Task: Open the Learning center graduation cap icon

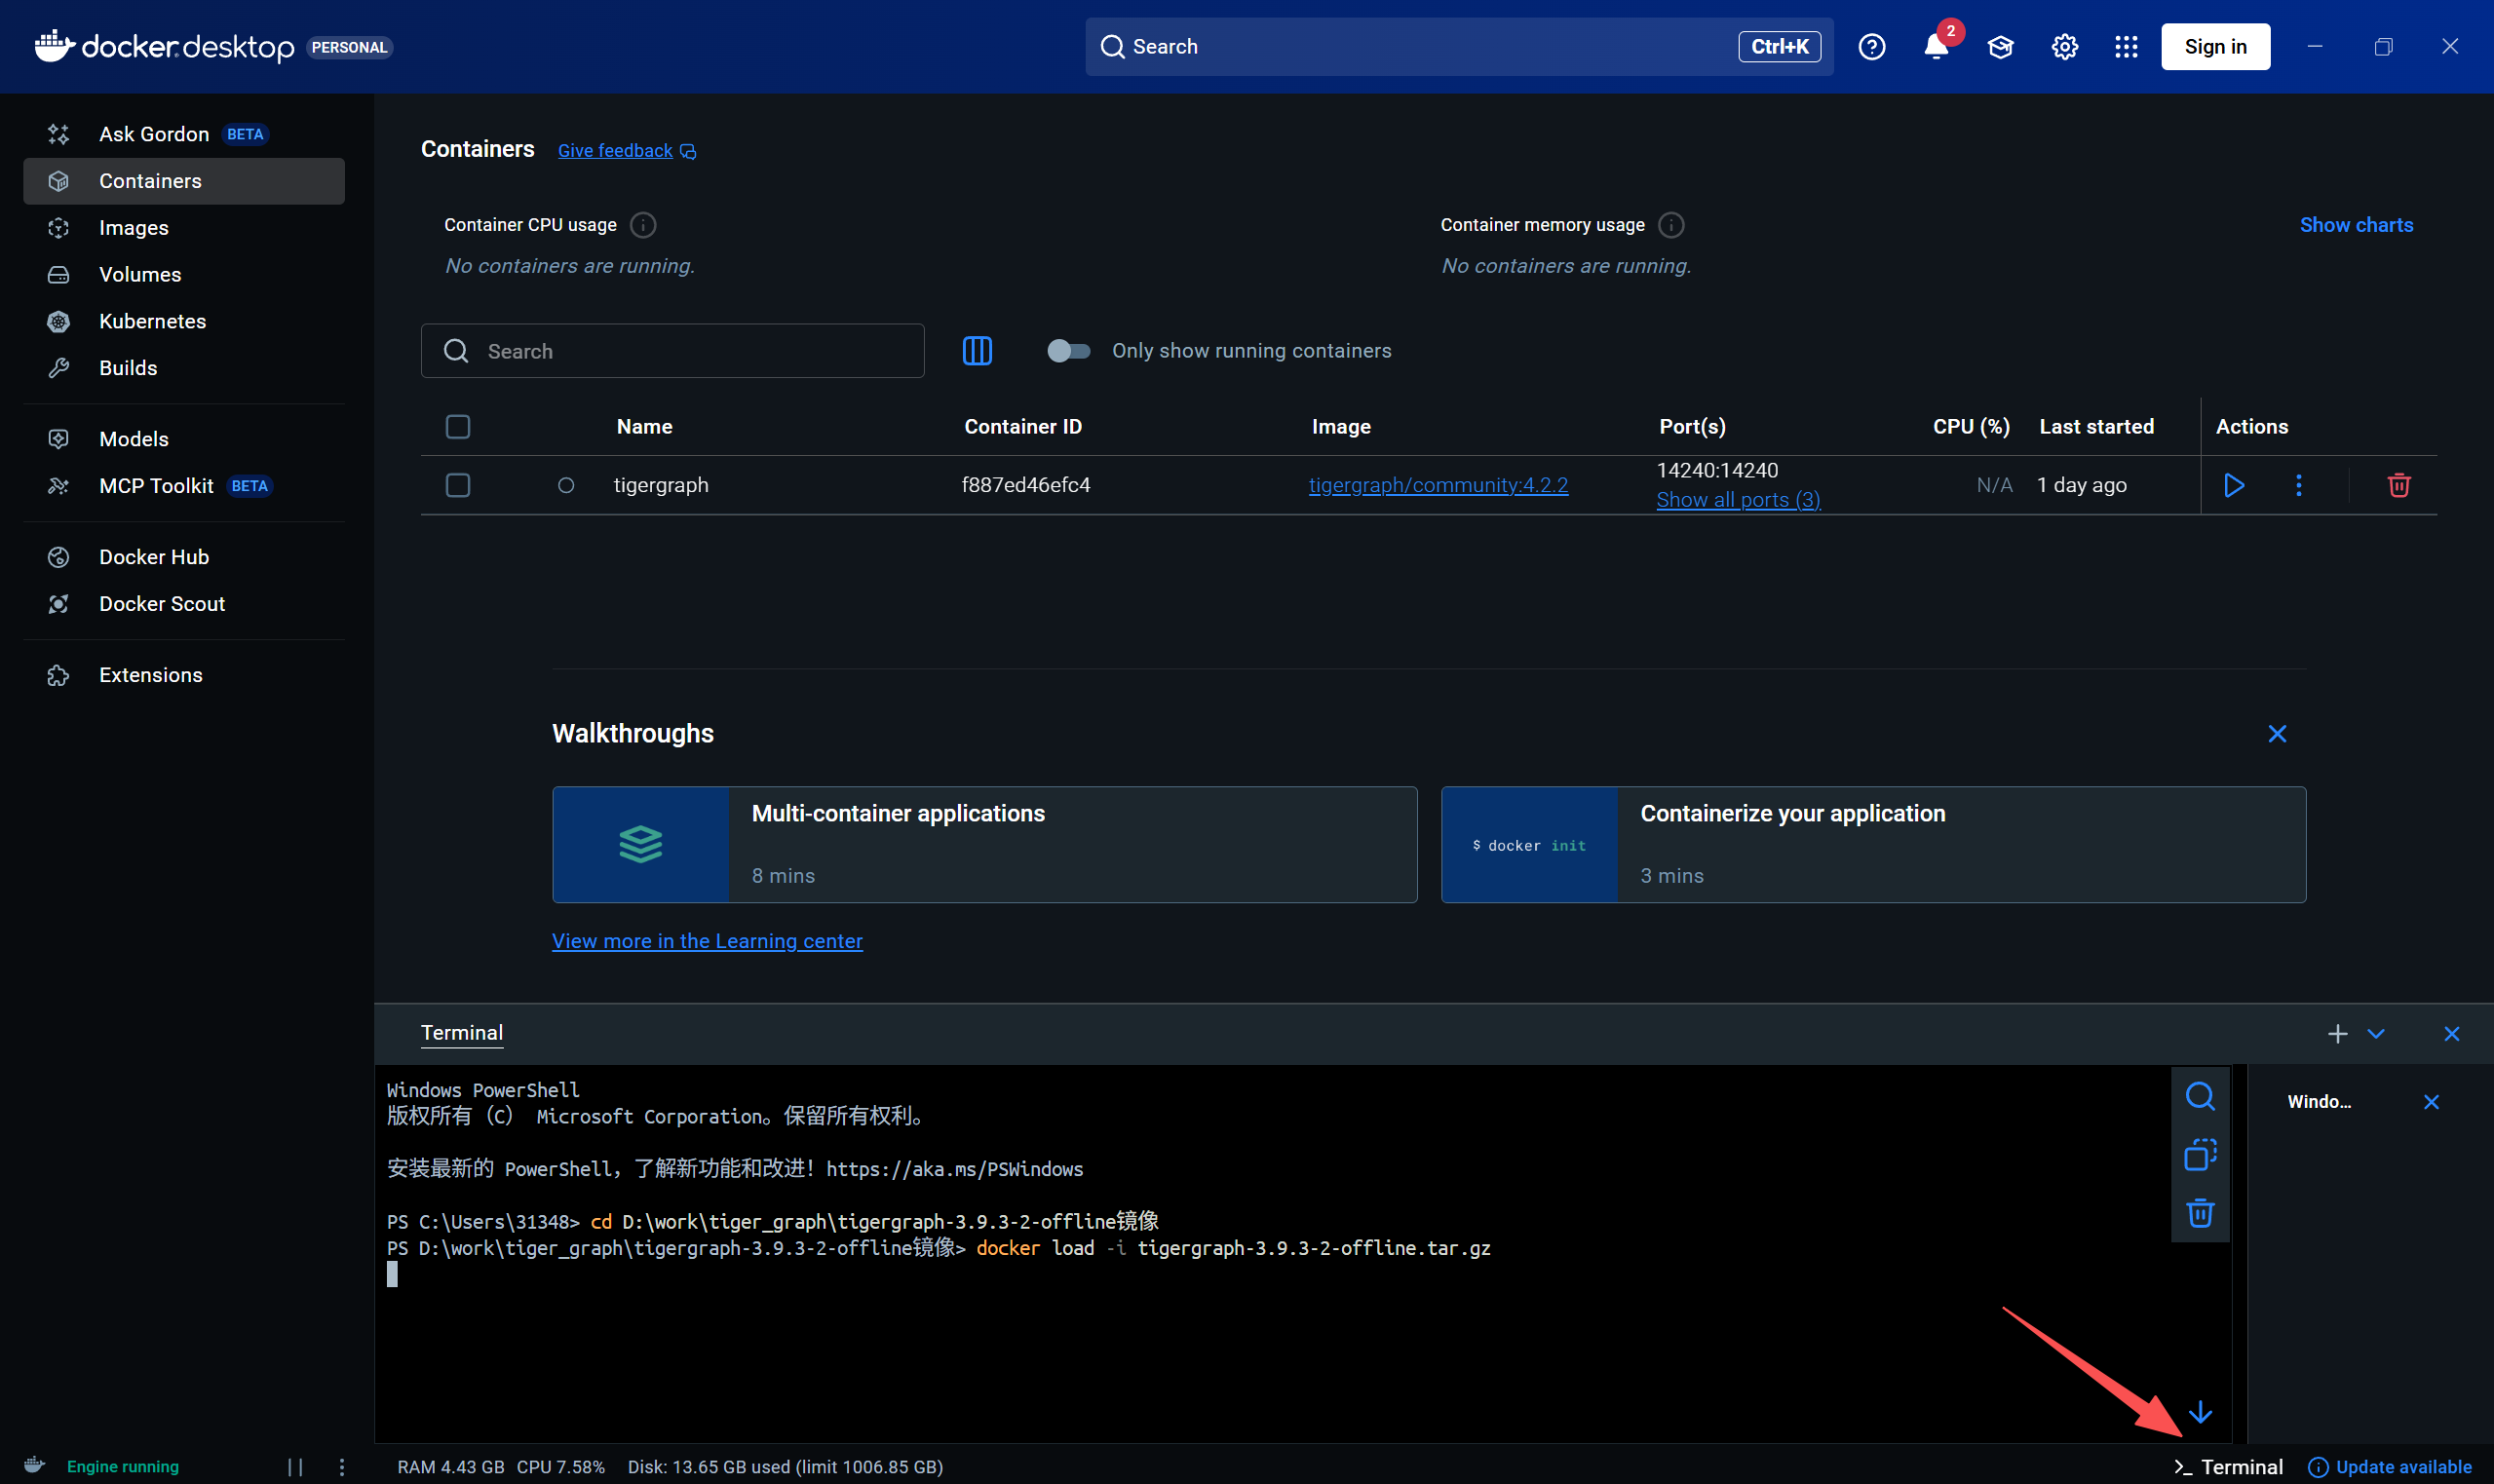Action: click(2000, 47)
